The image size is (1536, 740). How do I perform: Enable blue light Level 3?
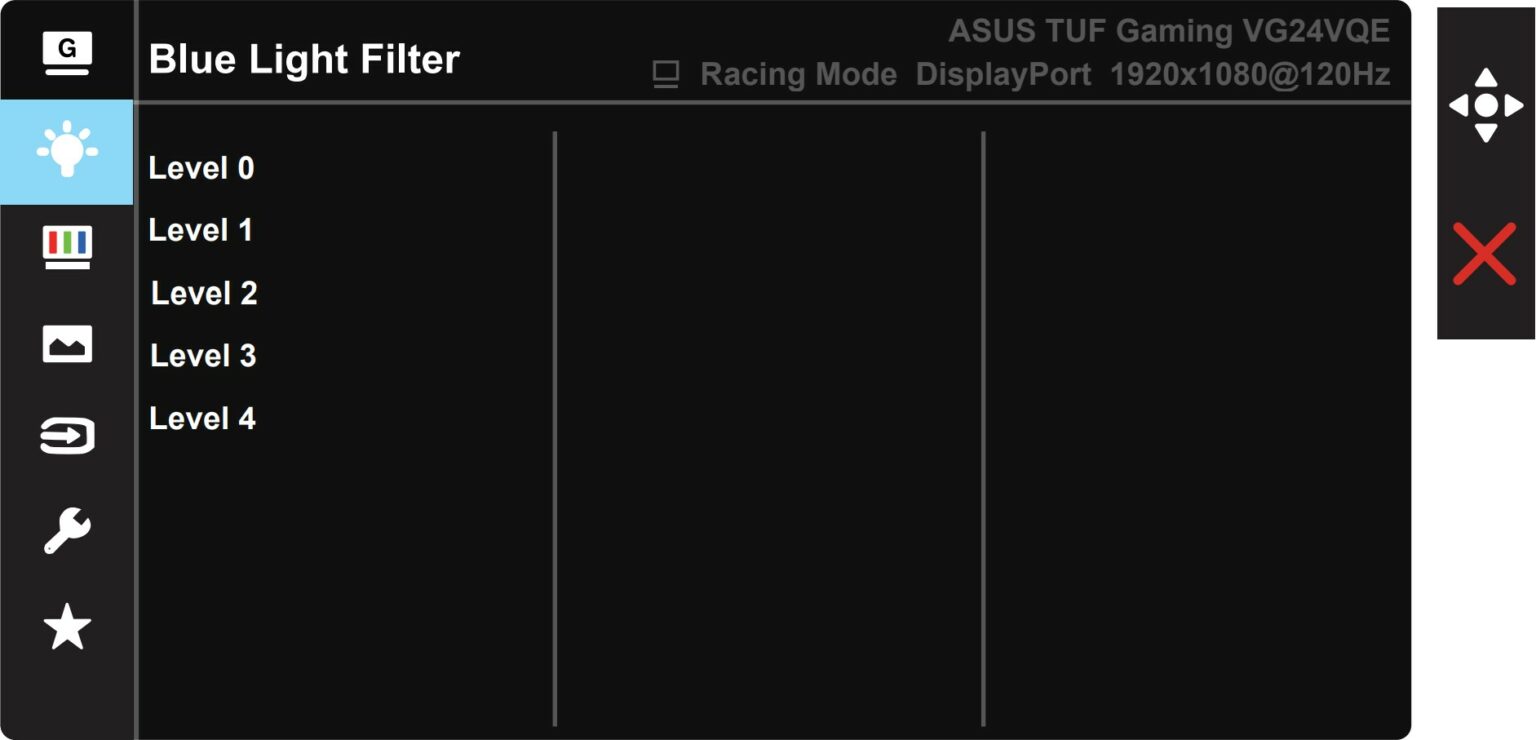(203, 355)
